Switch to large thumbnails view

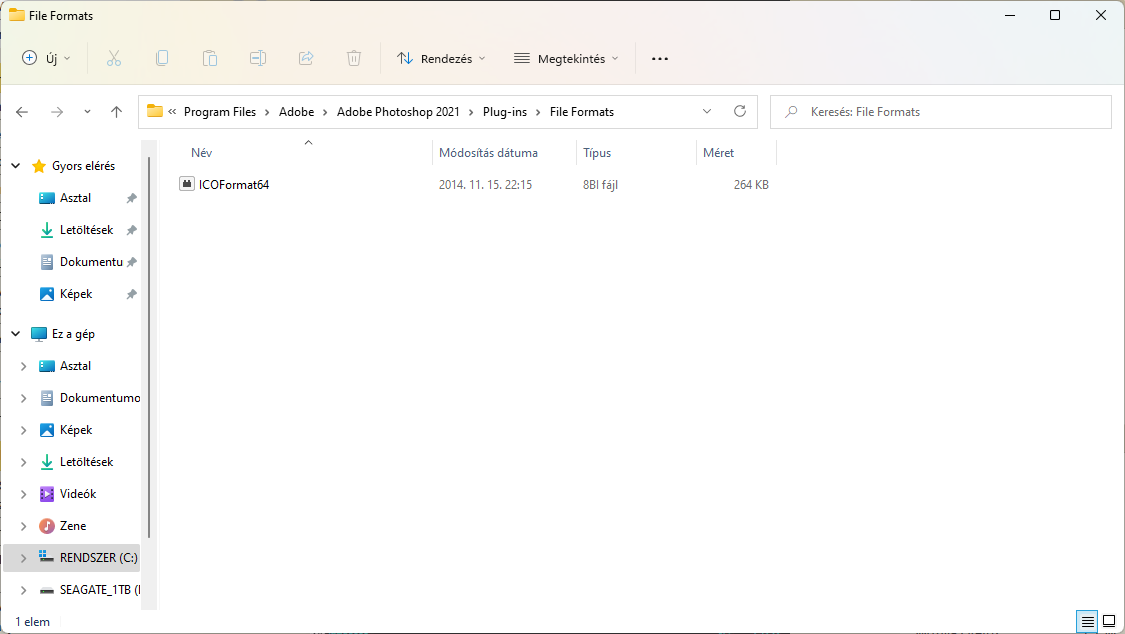point(1108,621)
